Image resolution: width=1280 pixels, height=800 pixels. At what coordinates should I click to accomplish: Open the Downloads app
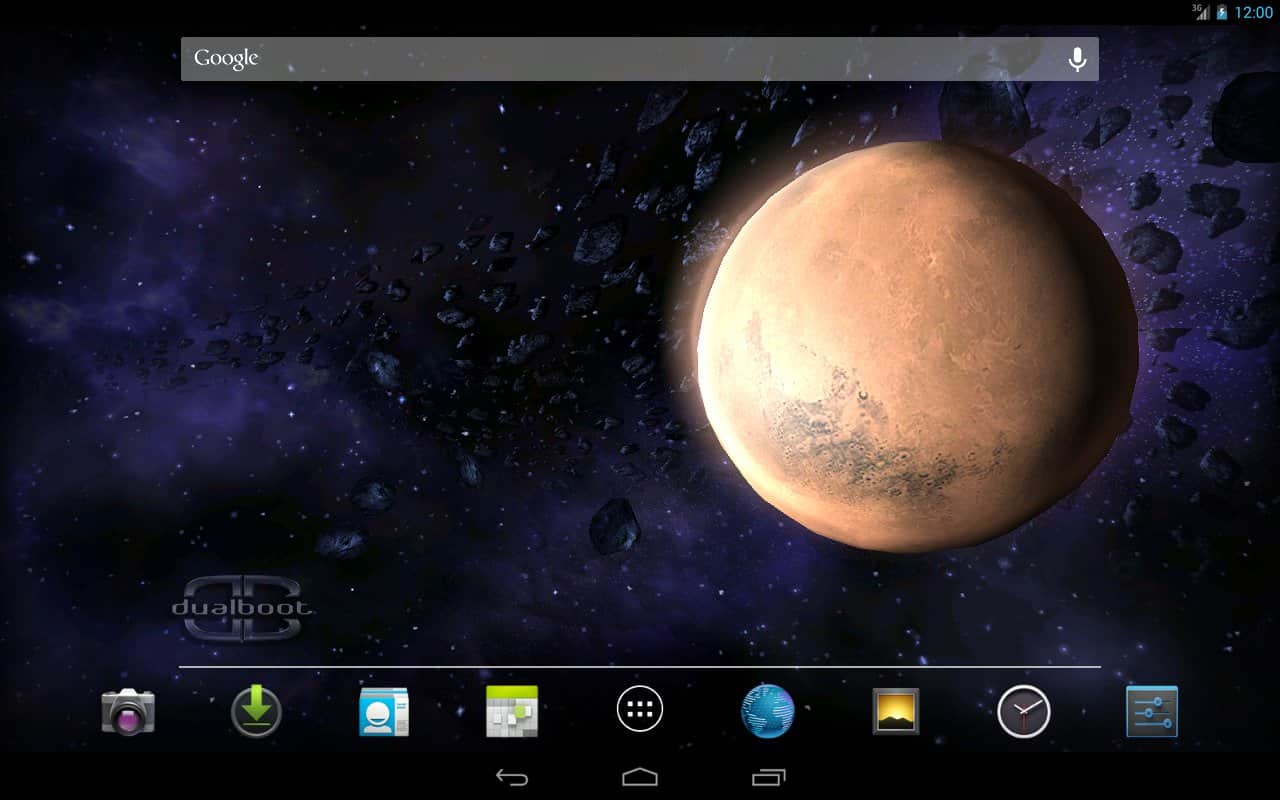pyautogui.click(x=256, y=712)
